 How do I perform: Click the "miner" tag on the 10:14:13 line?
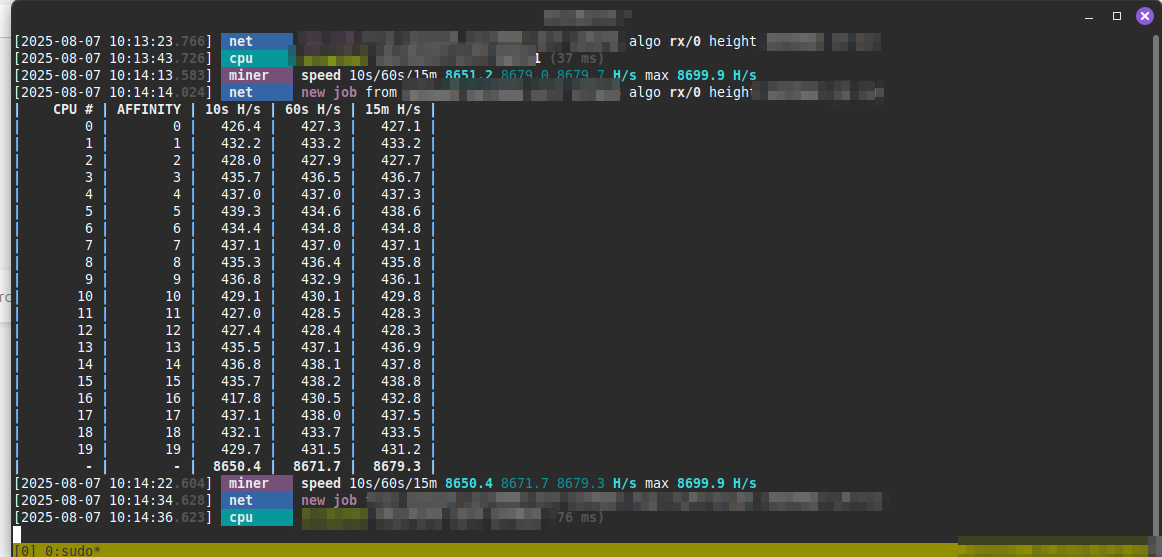click(x=256, y=76)
